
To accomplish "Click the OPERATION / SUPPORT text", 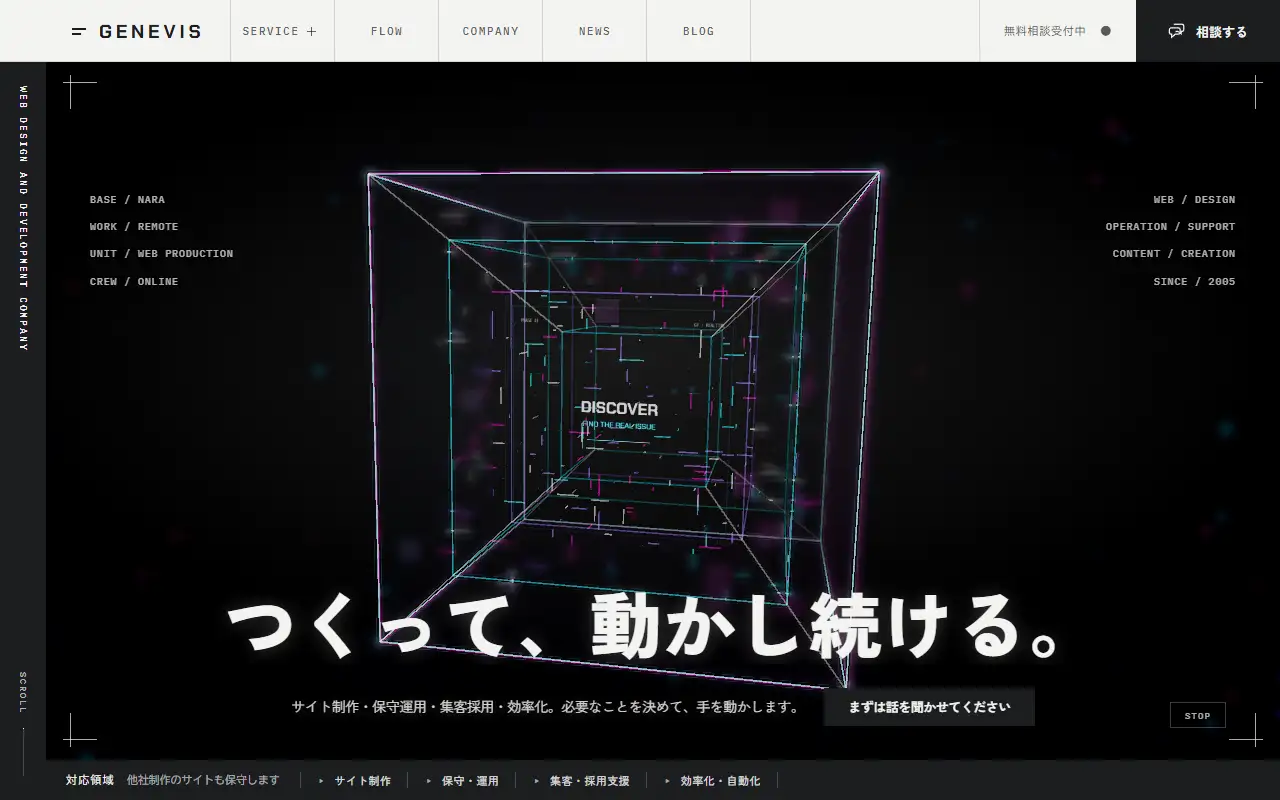I will 1170,227.
